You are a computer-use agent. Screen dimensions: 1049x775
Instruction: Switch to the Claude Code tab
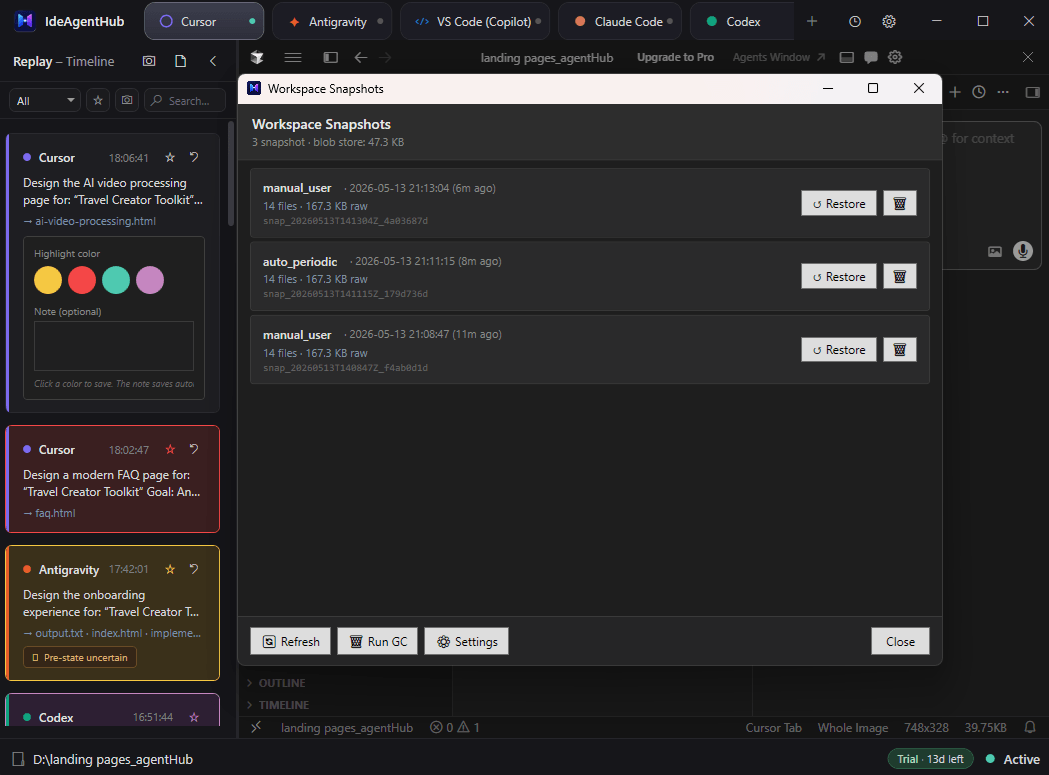point(620,21)
